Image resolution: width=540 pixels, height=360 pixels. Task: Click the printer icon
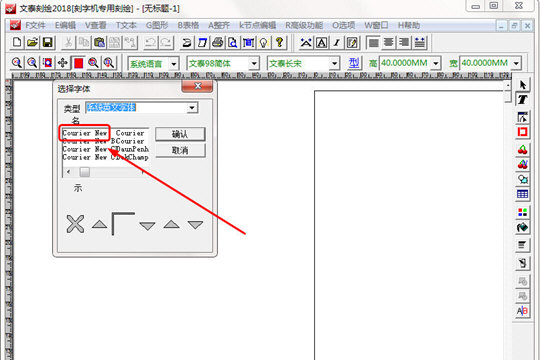pyautogui.click(x=217, y=42)
